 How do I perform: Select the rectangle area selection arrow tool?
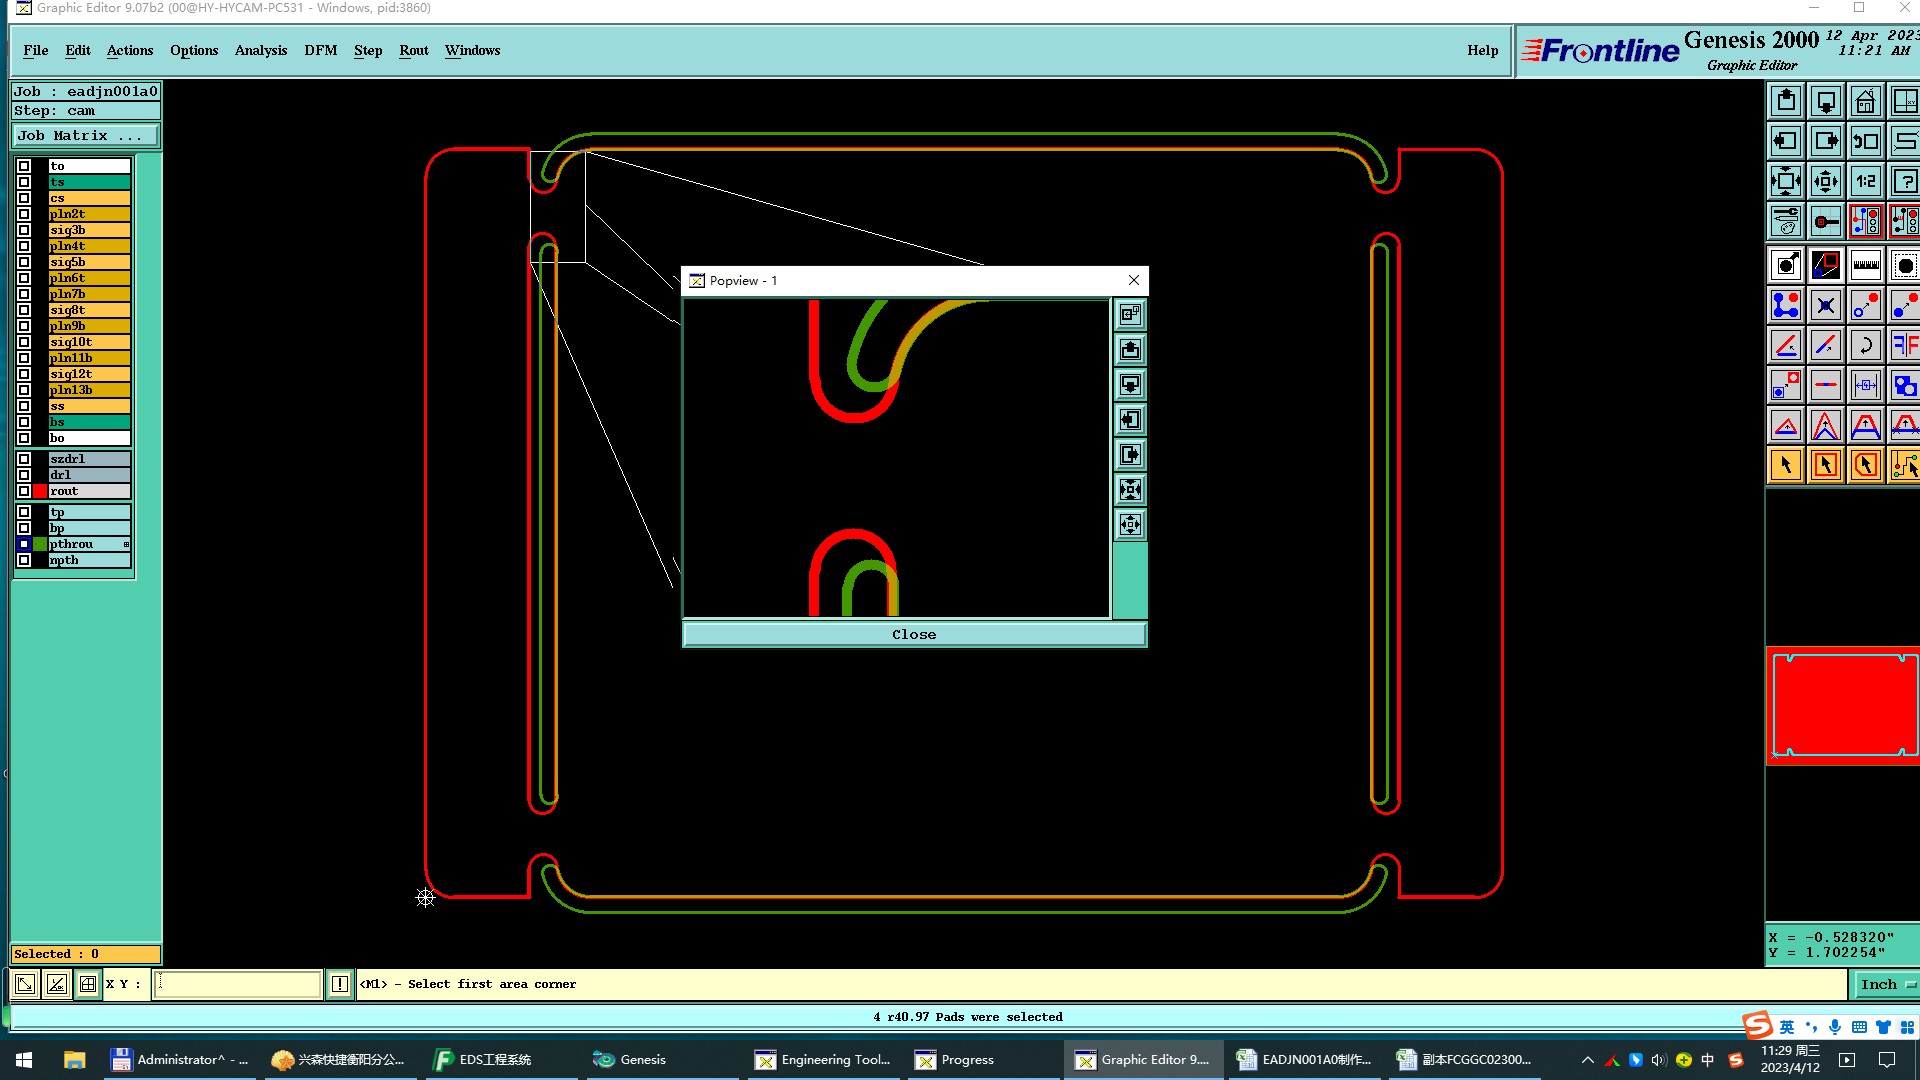[1825, 465]
